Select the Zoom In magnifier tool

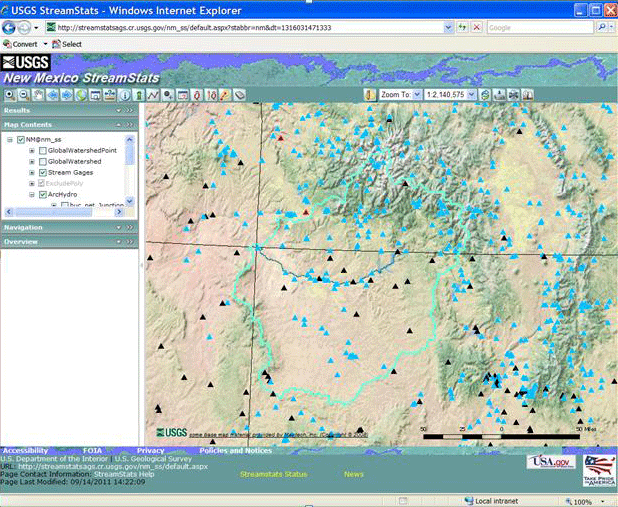point(10,95)
